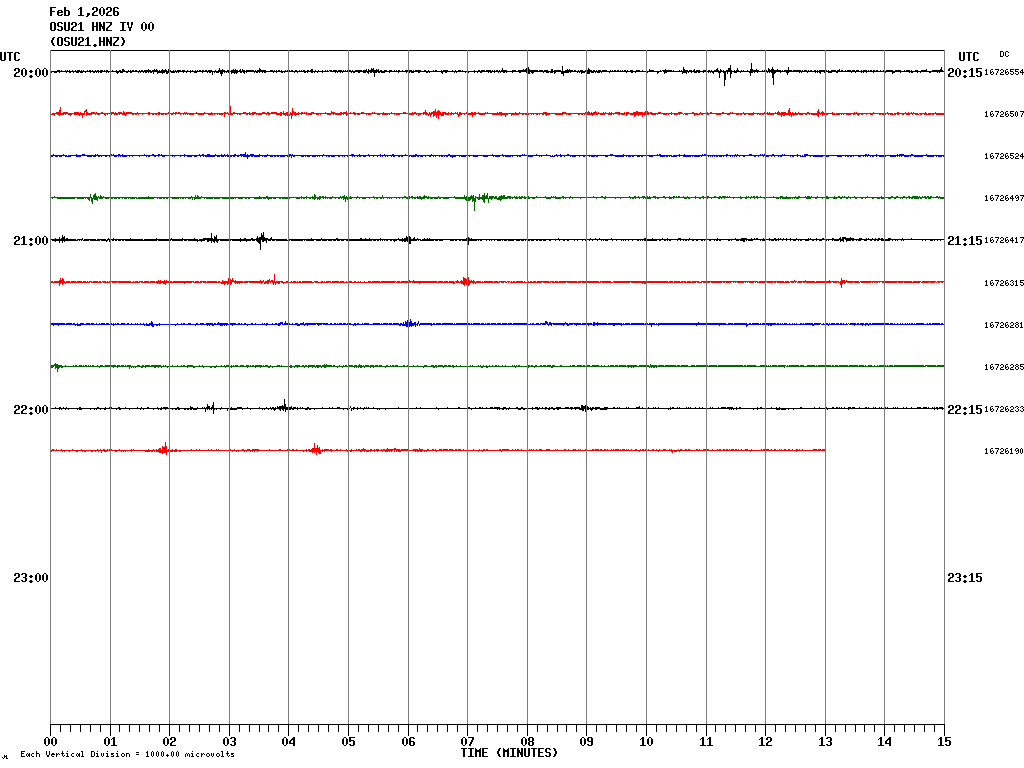This screenshot has width=1024, height=768.
Task: Select the 22:00 UTC hour label
Action: [30, 410]
